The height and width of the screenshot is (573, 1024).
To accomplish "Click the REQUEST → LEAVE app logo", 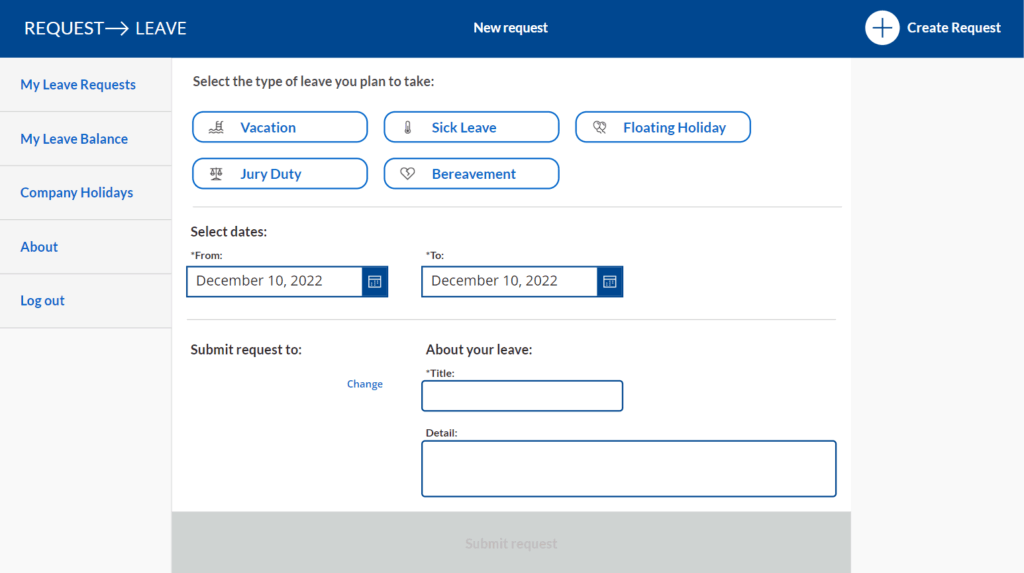I will (x=105, y=28).
